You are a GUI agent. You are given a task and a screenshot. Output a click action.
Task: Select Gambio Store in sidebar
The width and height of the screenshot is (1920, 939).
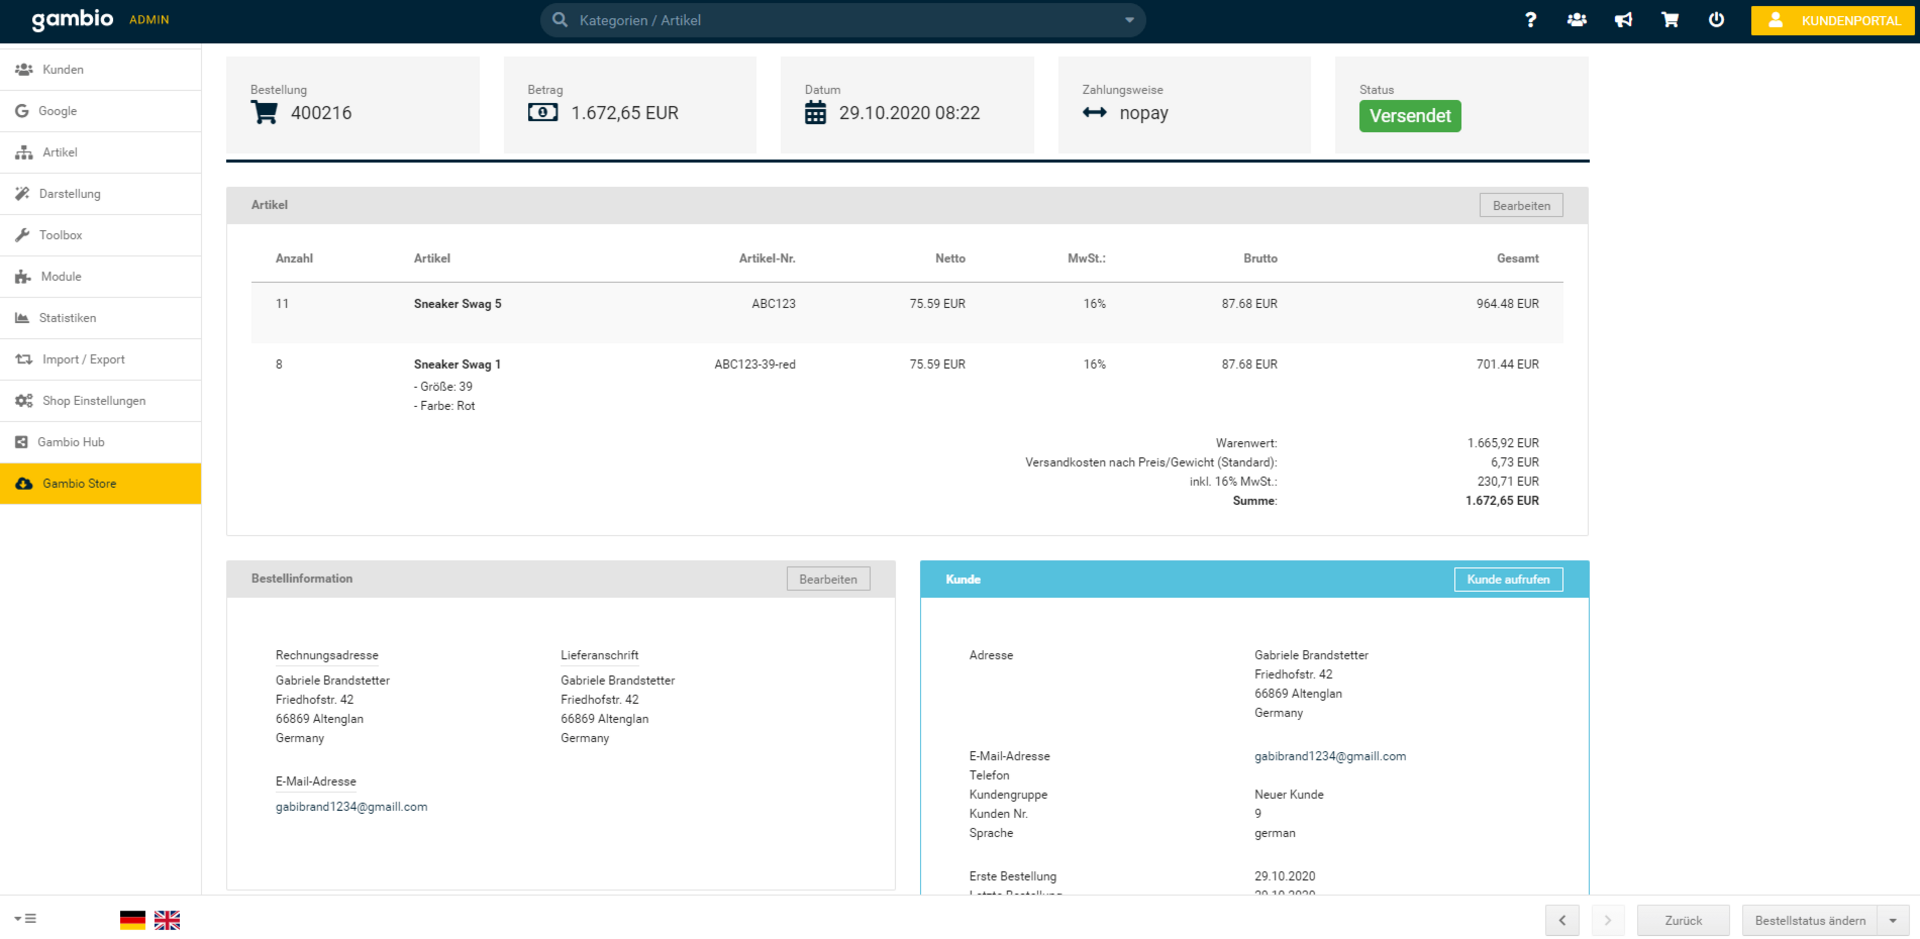click(79, 484)
